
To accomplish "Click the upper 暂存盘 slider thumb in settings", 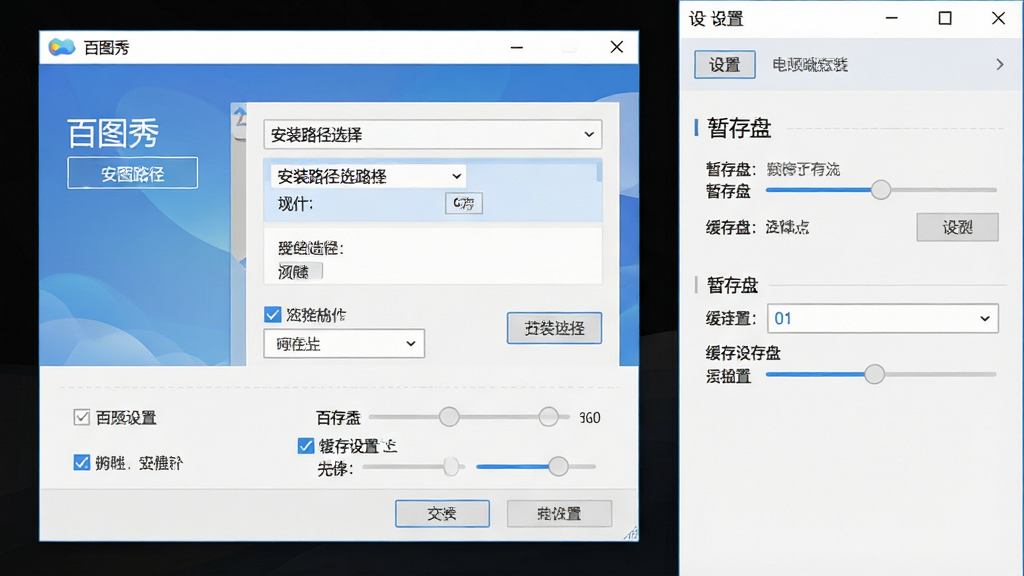I will (x=881, y=190).
